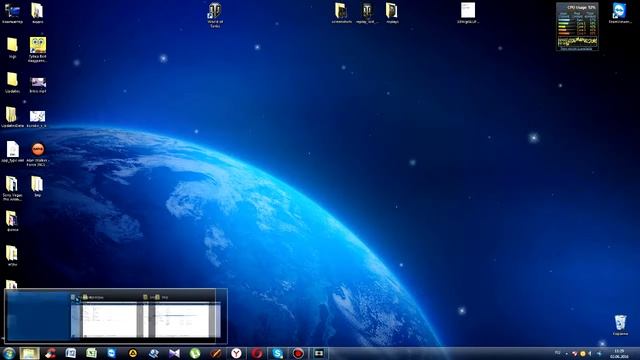Select the Recycle Bin desktop icon
Viewport: 640px width, 360px height.
pos(620,325)
